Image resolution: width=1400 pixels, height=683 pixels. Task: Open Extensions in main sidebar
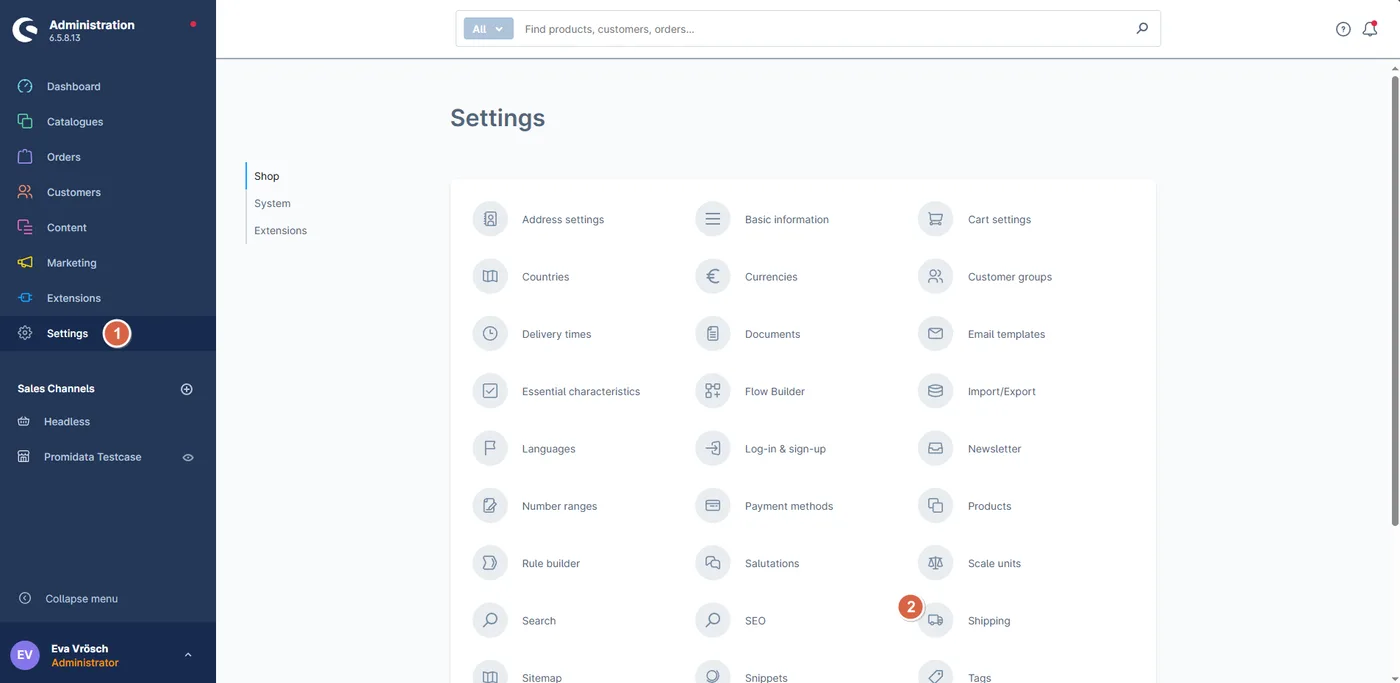click(x=108, y=298)
